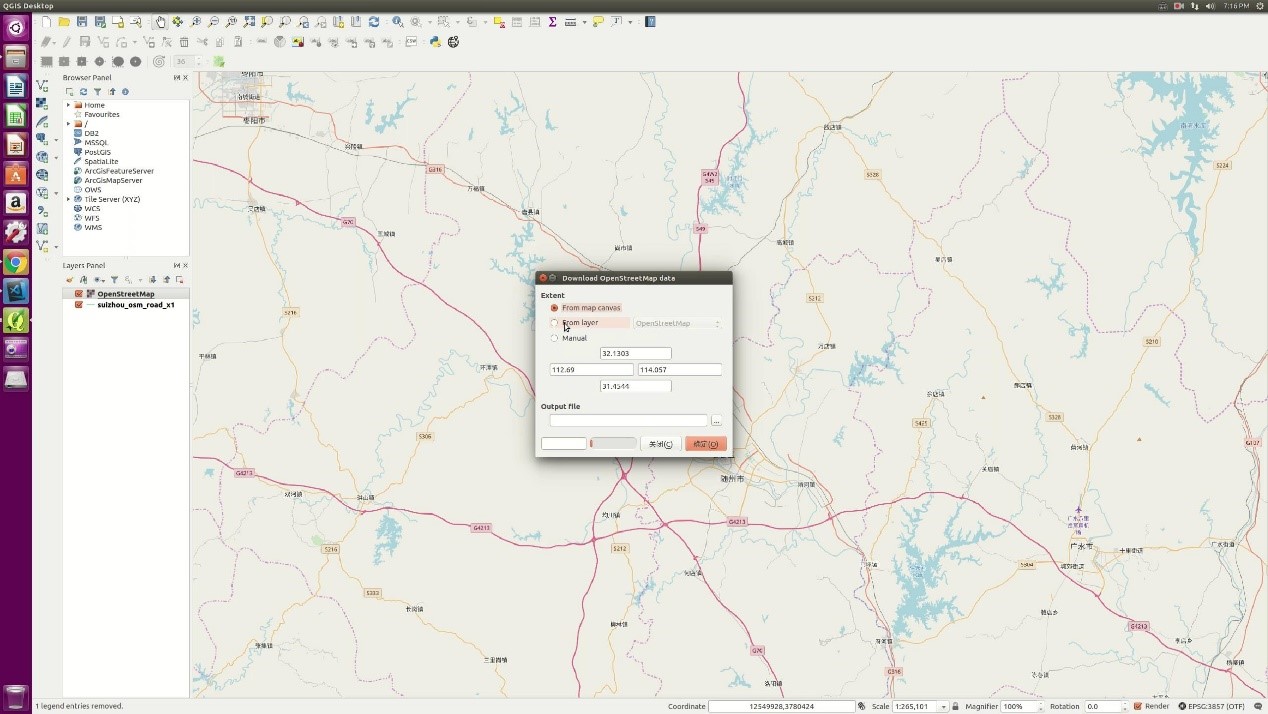Open the Python console icon

(x=435, y=42)
